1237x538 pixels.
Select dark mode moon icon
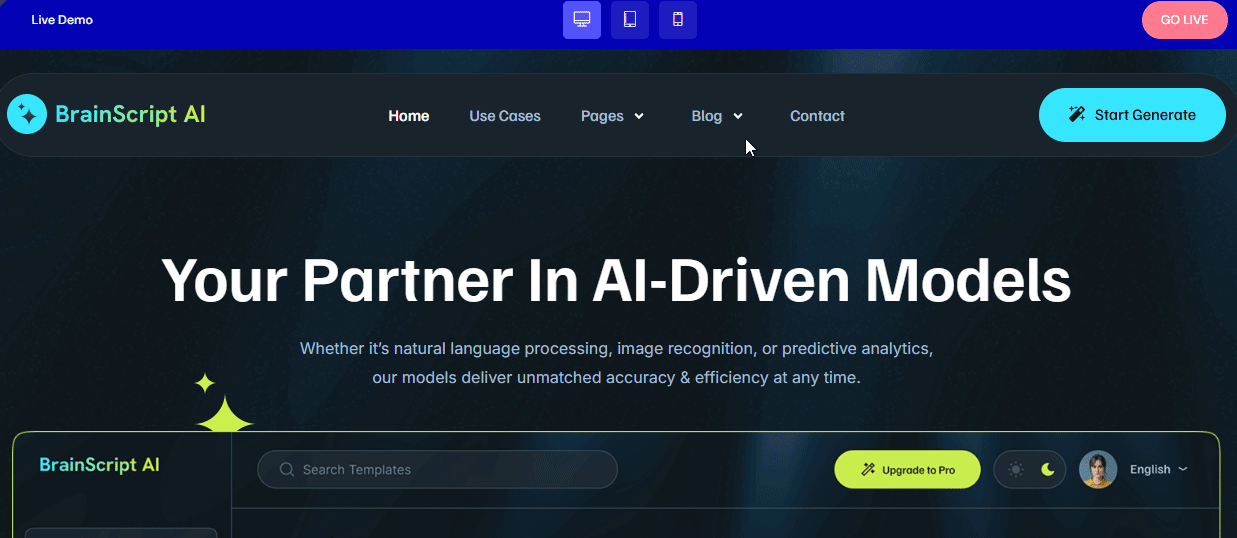(1048, 469)
